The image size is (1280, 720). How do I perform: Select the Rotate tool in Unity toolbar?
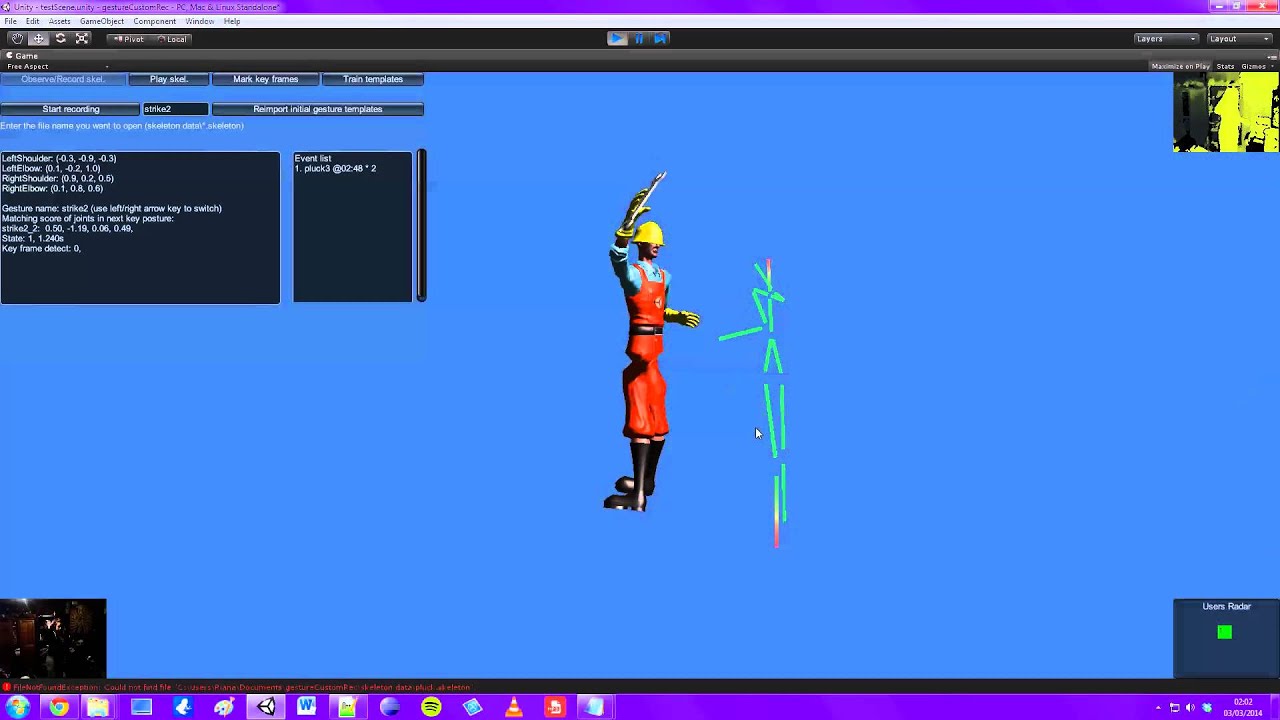pyautogui.click(x=61, y=38)
